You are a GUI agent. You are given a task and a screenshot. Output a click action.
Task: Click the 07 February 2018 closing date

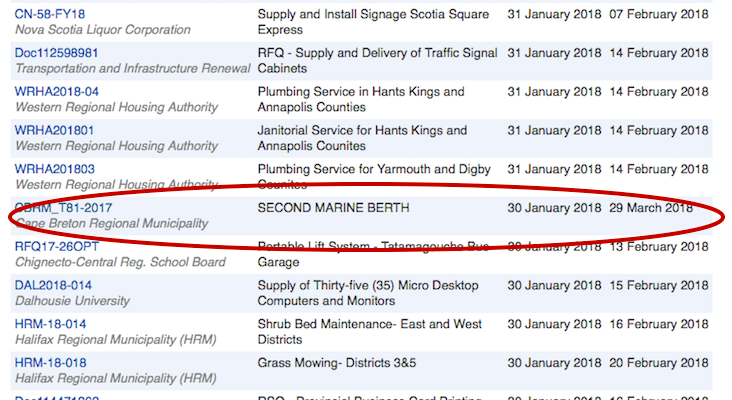(x=658, y=15)
